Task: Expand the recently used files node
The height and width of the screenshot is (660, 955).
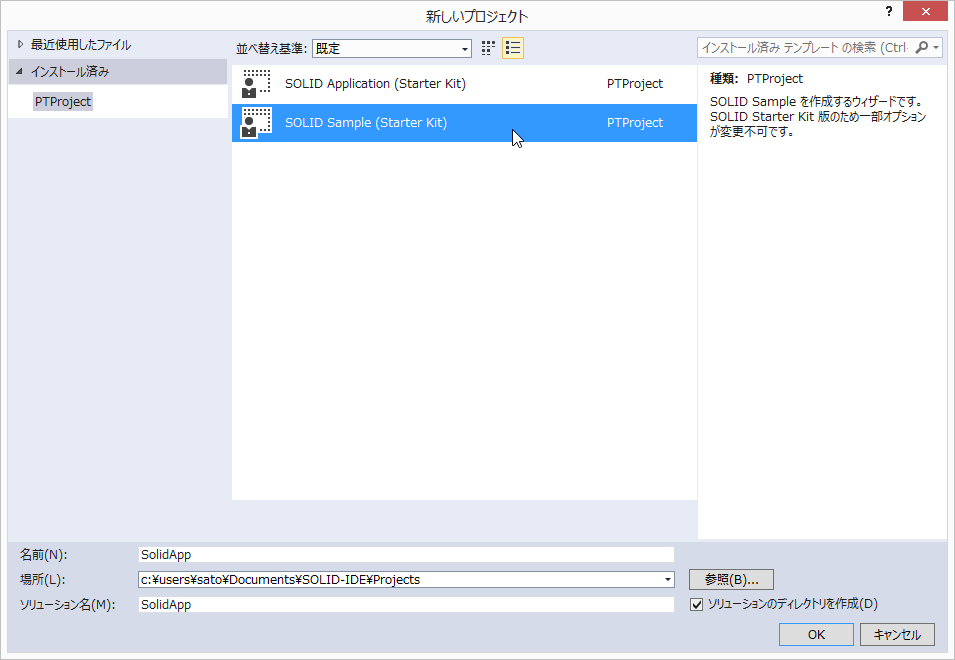Action: 20,45
